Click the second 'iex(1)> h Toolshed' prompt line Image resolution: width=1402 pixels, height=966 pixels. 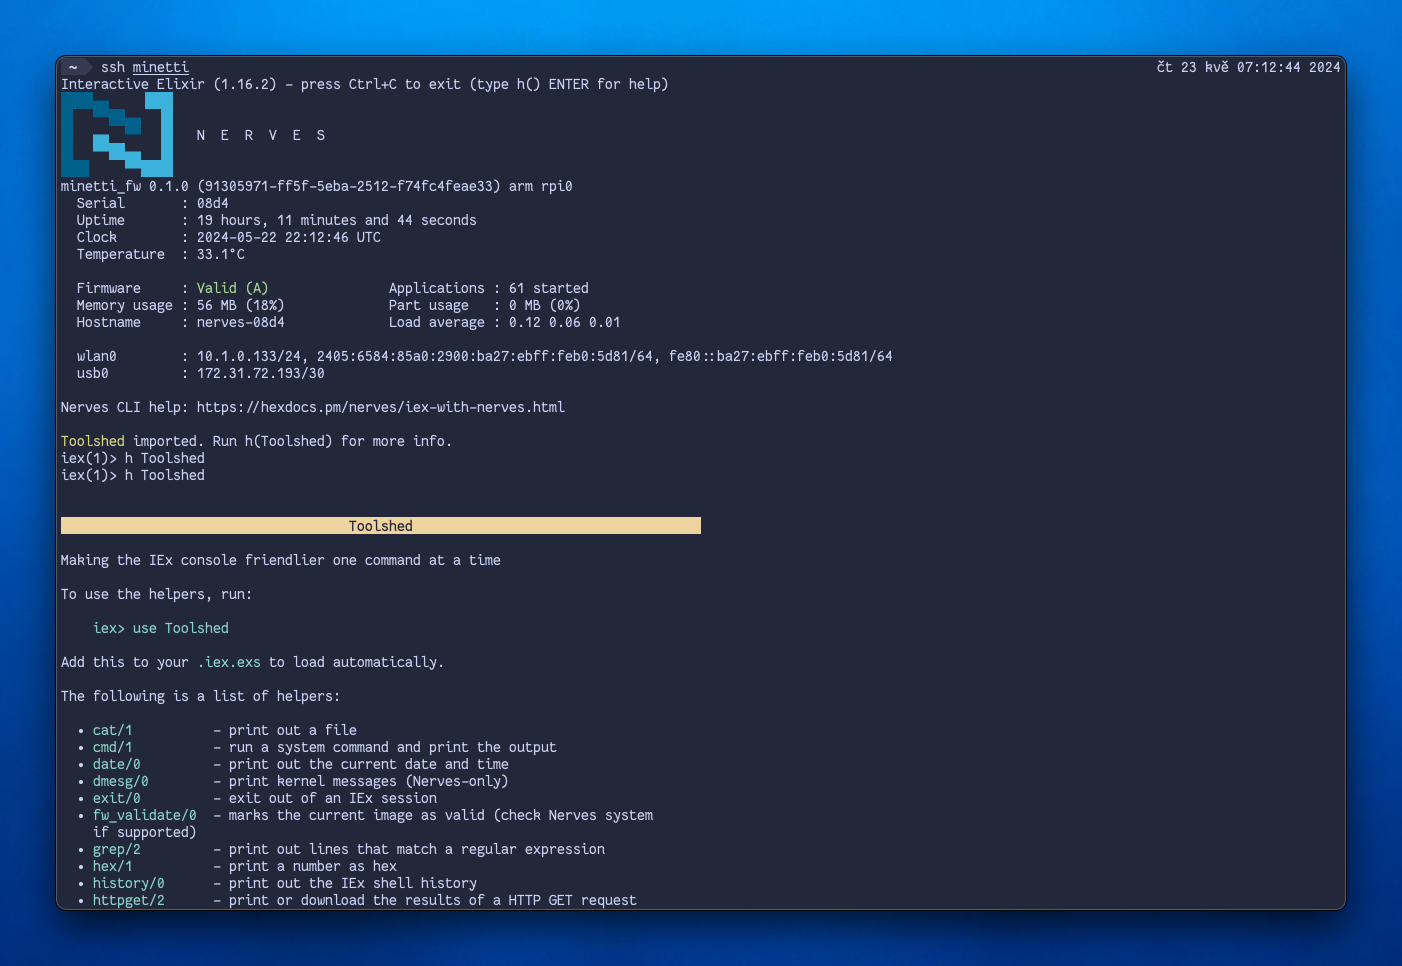coord(133,475)
